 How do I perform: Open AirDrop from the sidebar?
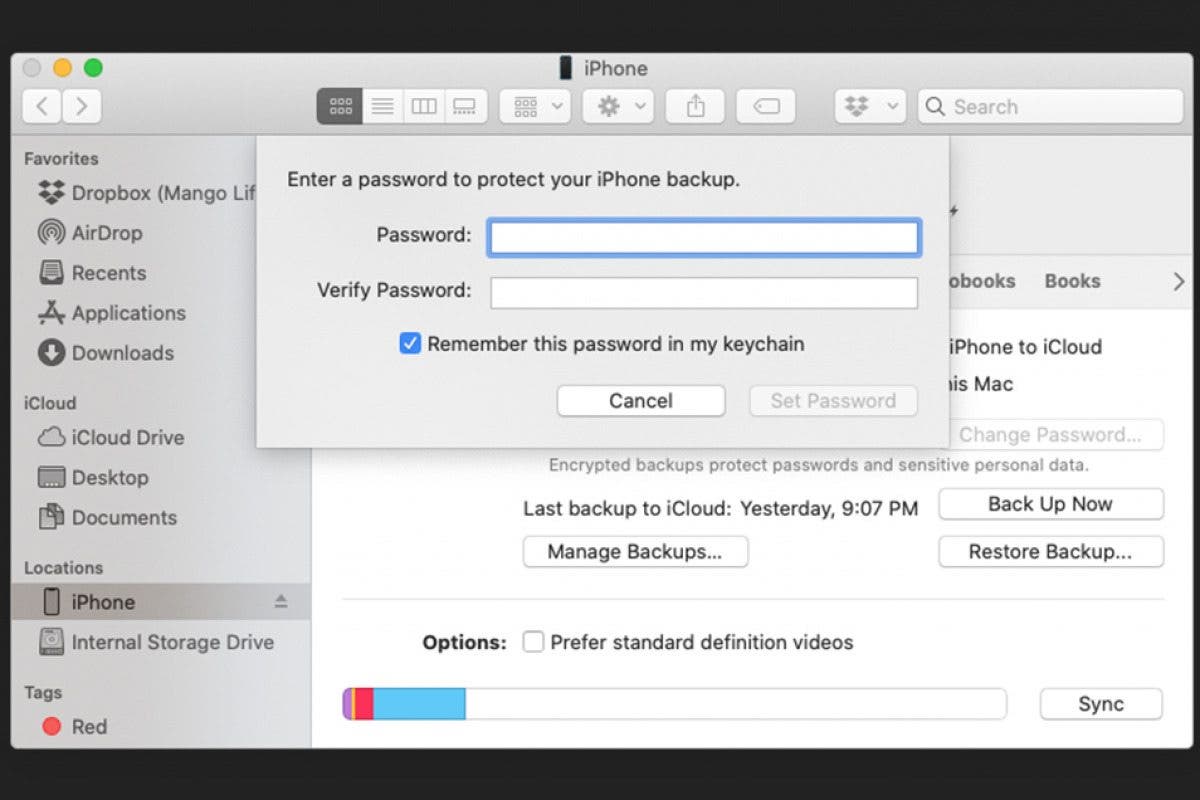click(x=103, y=233)
